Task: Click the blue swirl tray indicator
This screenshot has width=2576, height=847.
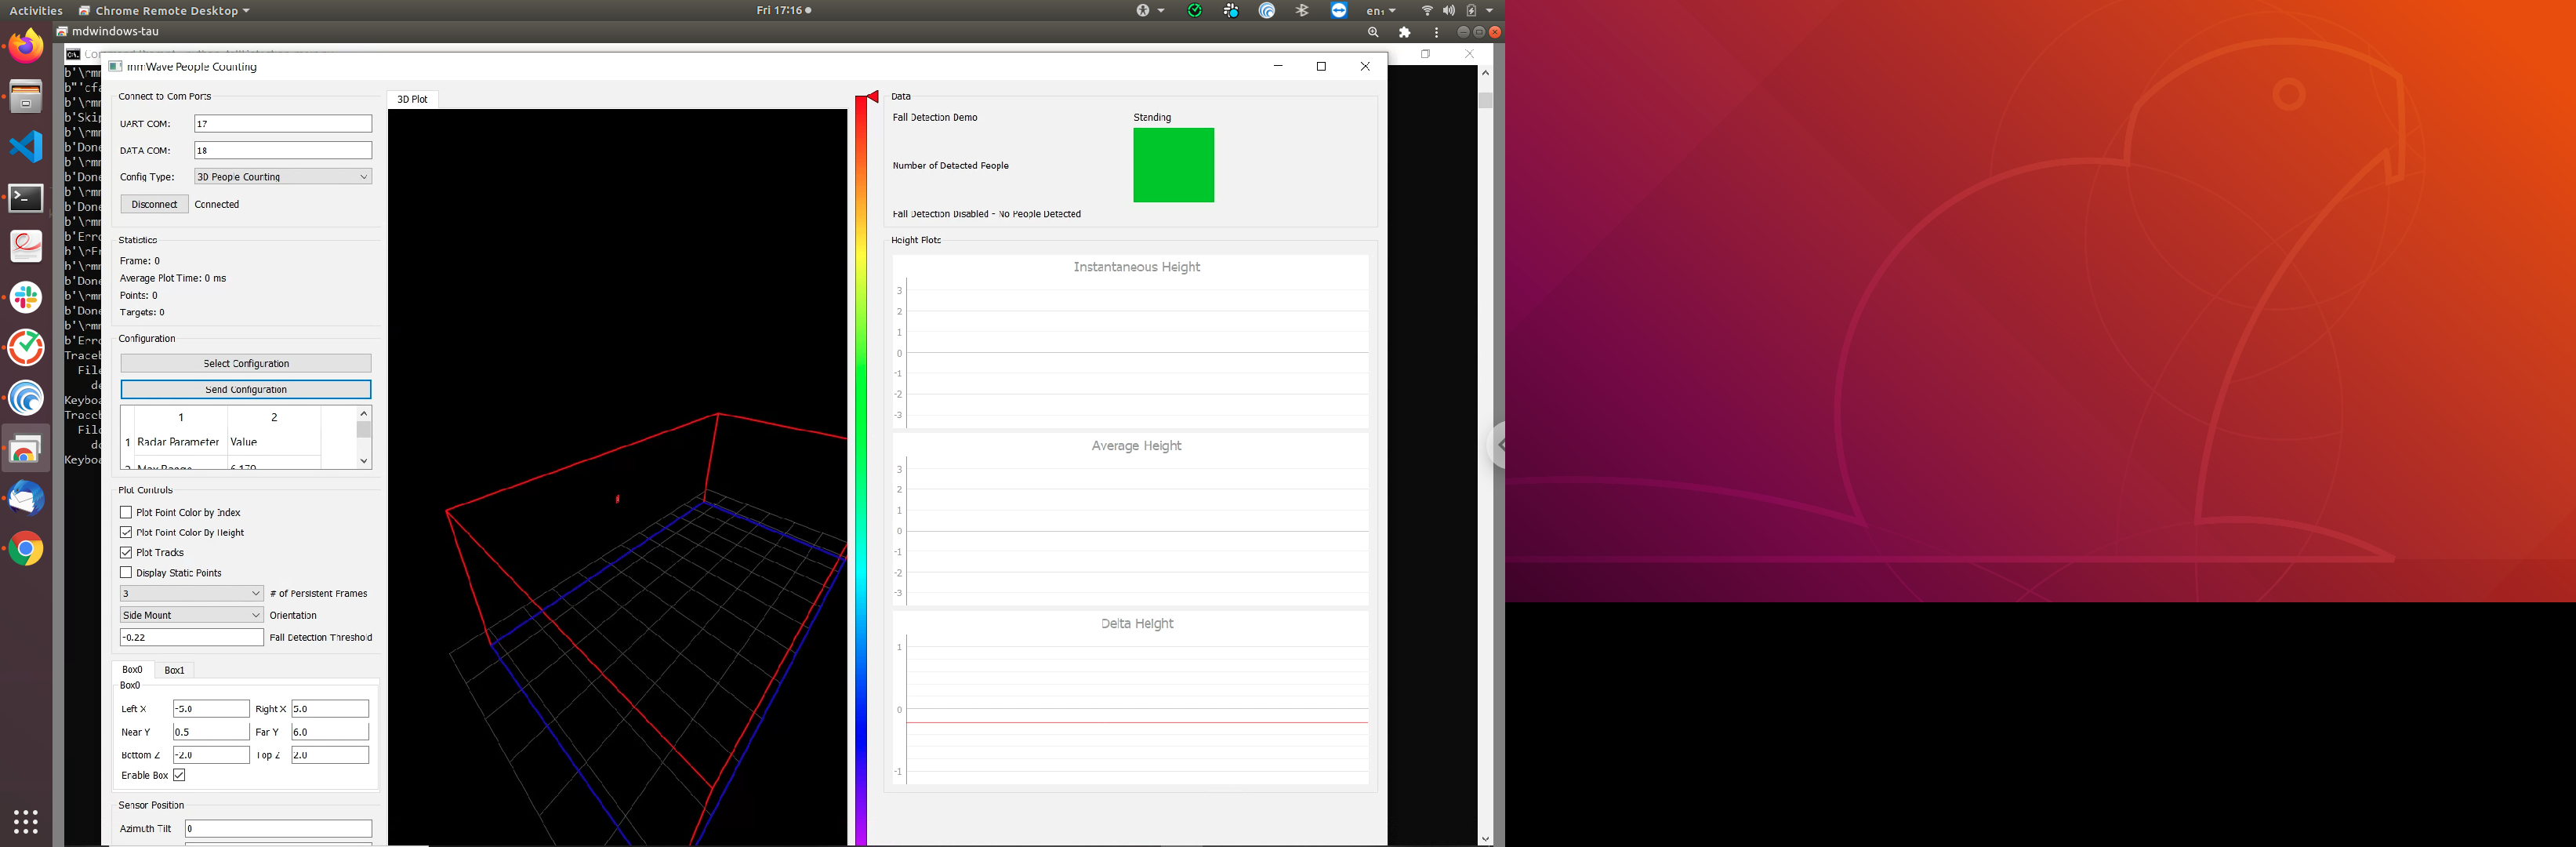Action: 1267,10
